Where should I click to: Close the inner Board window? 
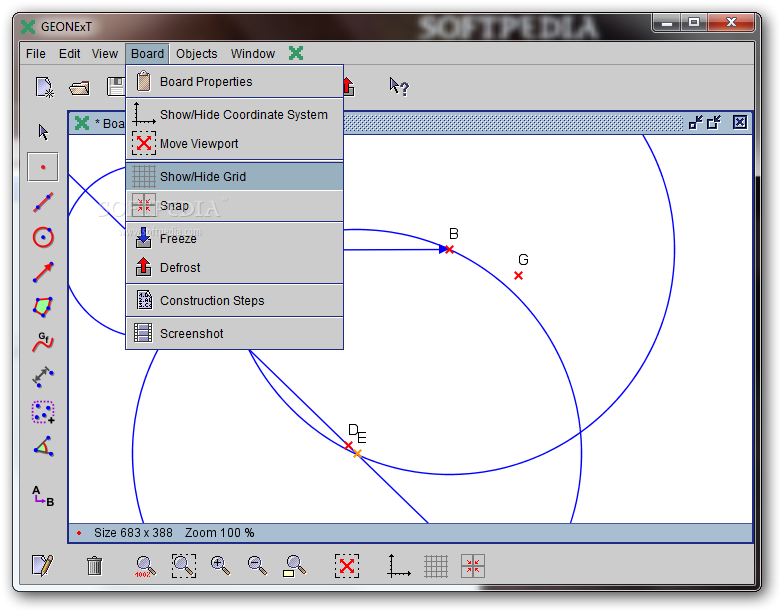coord(740,122)
